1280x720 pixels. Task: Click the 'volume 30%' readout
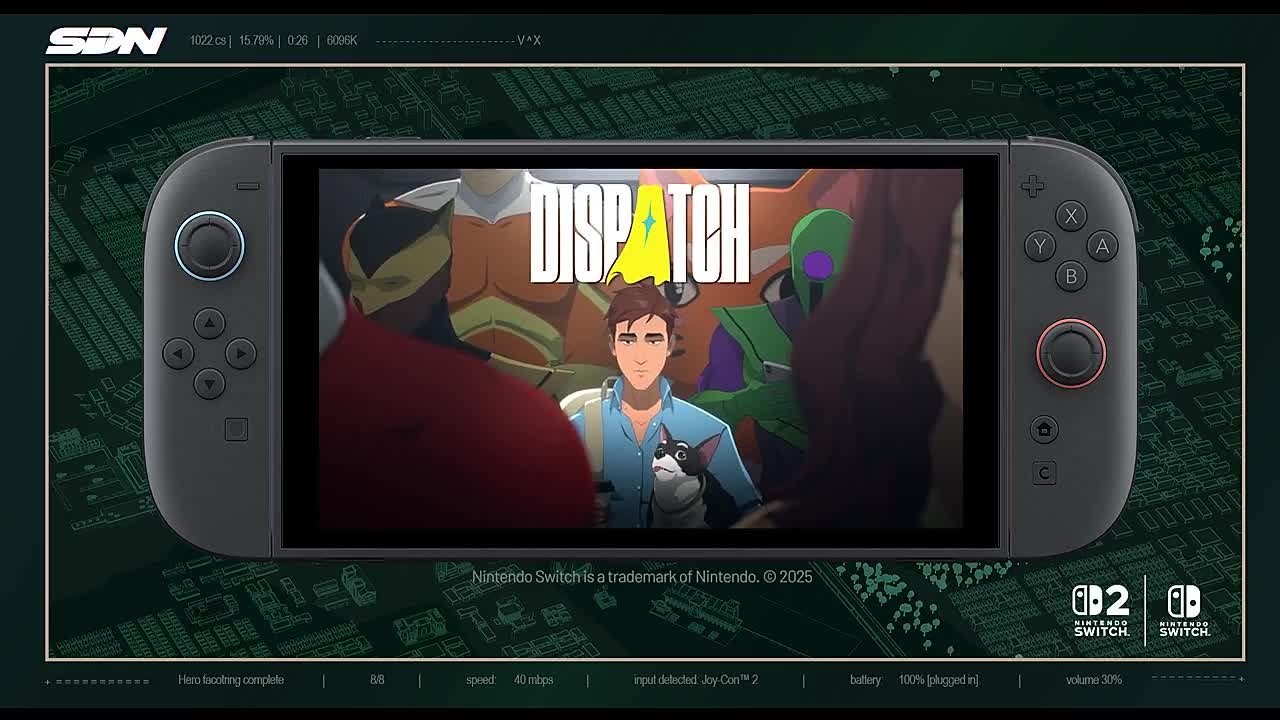tap(1094, 680)
